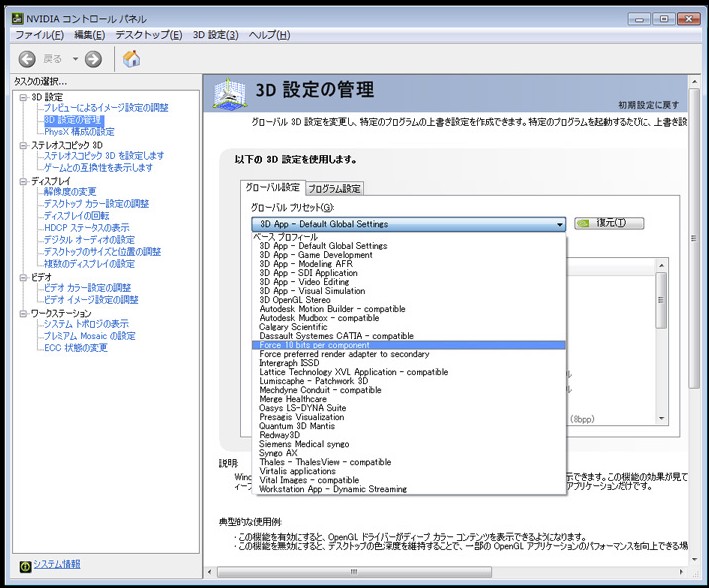Select Force 10 bits per component preset
Screen dimensions: 709x588
[409, 345]
